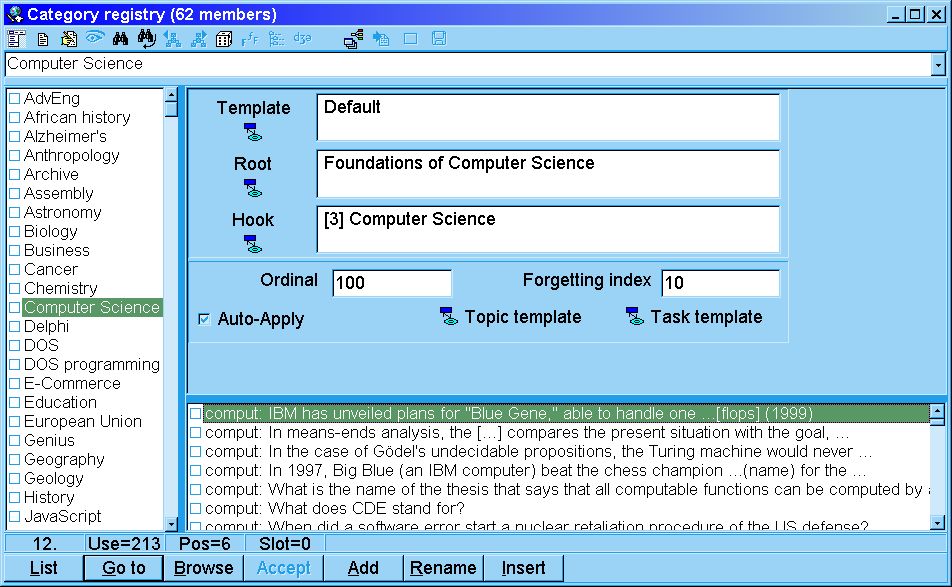Select the 'In 1997, Big Blue' element row
The width and height of the screenshot is (952, 587).
pyautogui.click(x=559, y=470)
